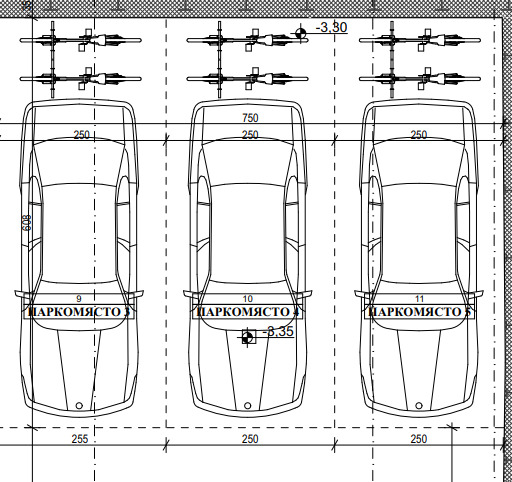The height and width of the screenshot is (482, 512).
Task: Select the lower bicycle above parking space 4
Action: click(247, 79)
